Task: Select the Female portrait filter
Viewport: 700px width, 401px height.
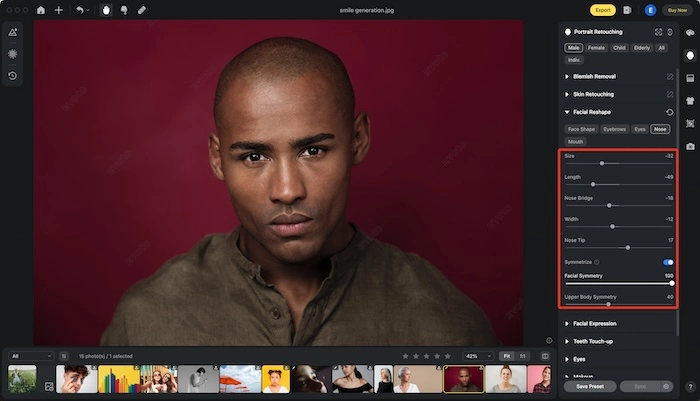Action: [x=597, y=47]
